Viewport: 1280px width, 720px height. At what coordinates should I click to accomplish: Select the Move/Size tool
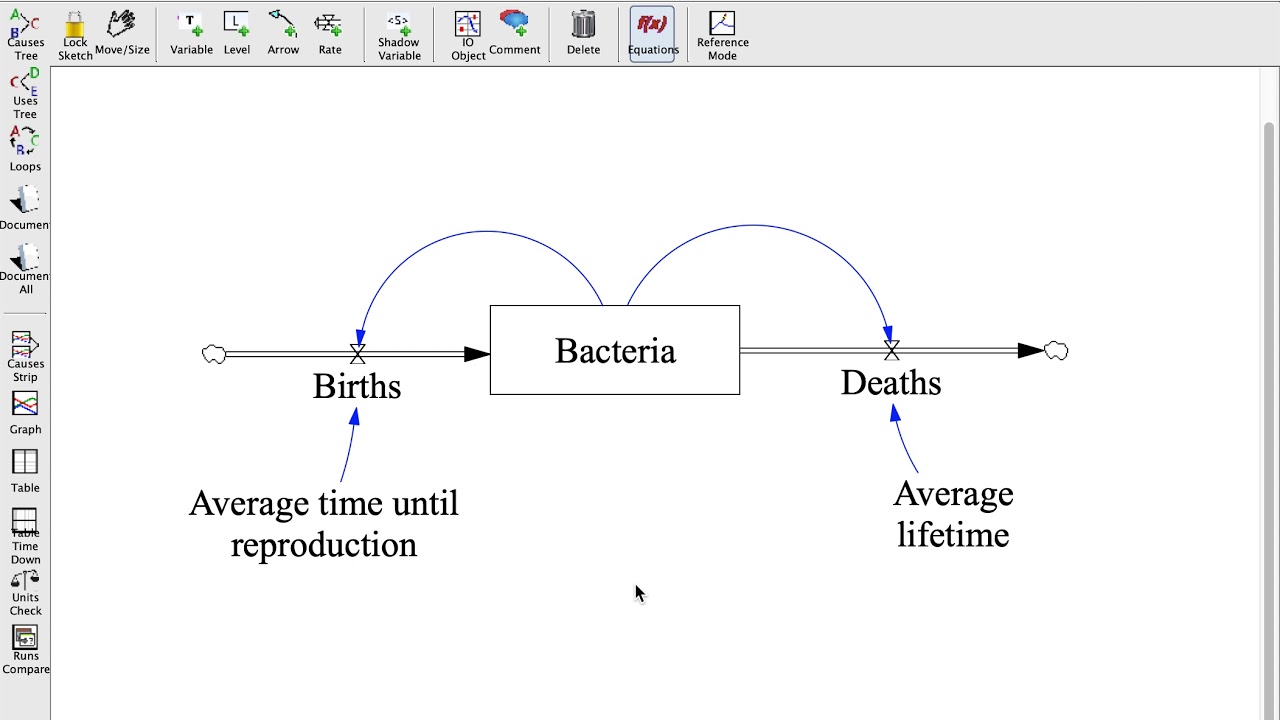tap(122, 33)
